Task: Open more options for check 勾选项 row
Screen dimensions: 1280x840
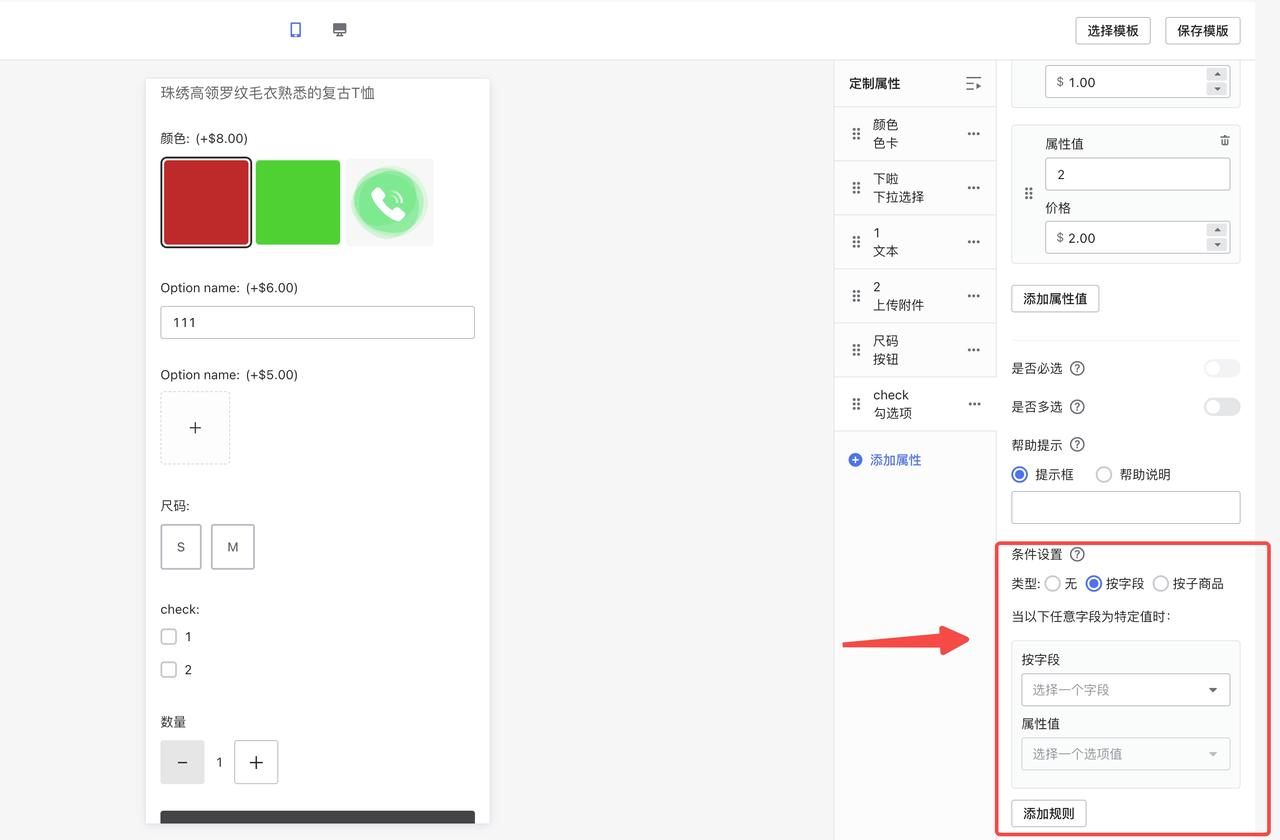Action: tap(974, 404)
